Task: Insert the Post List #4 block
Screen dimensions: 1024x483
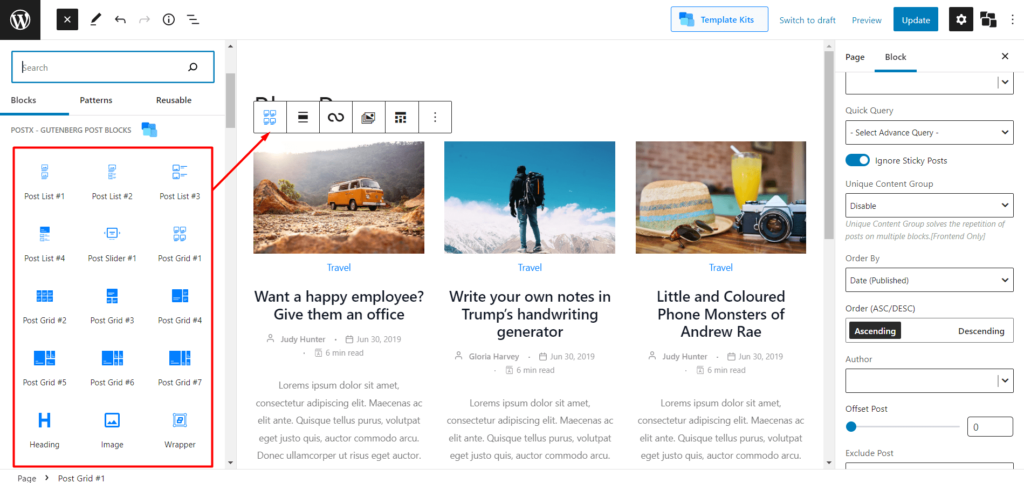Action: (x=44, y=243)
